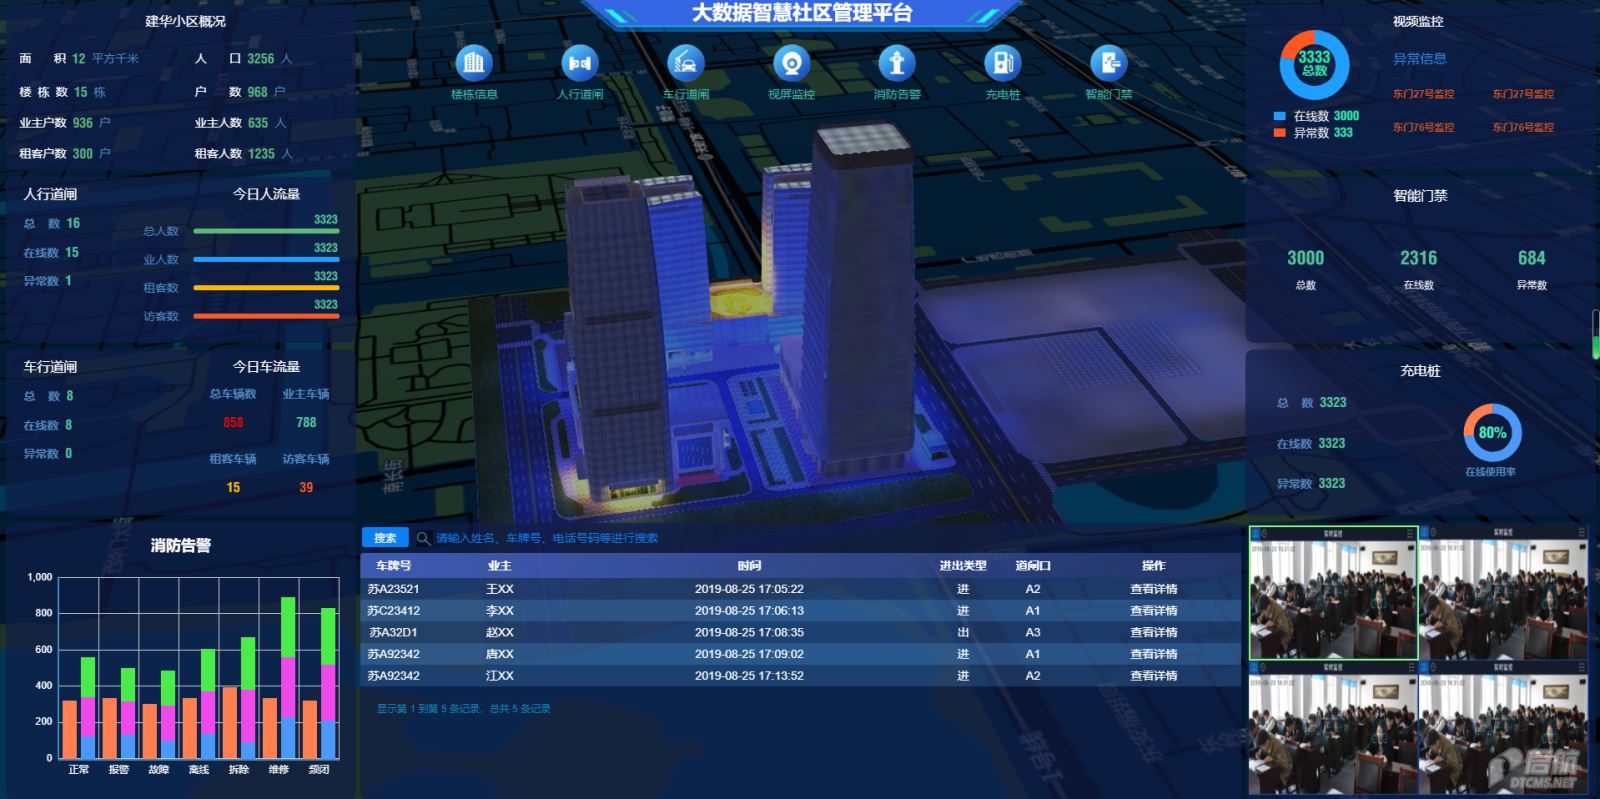Click the magnifier icon beside the search field
The height and width of the screenshot is (799, 1600).
pos(424,538)
